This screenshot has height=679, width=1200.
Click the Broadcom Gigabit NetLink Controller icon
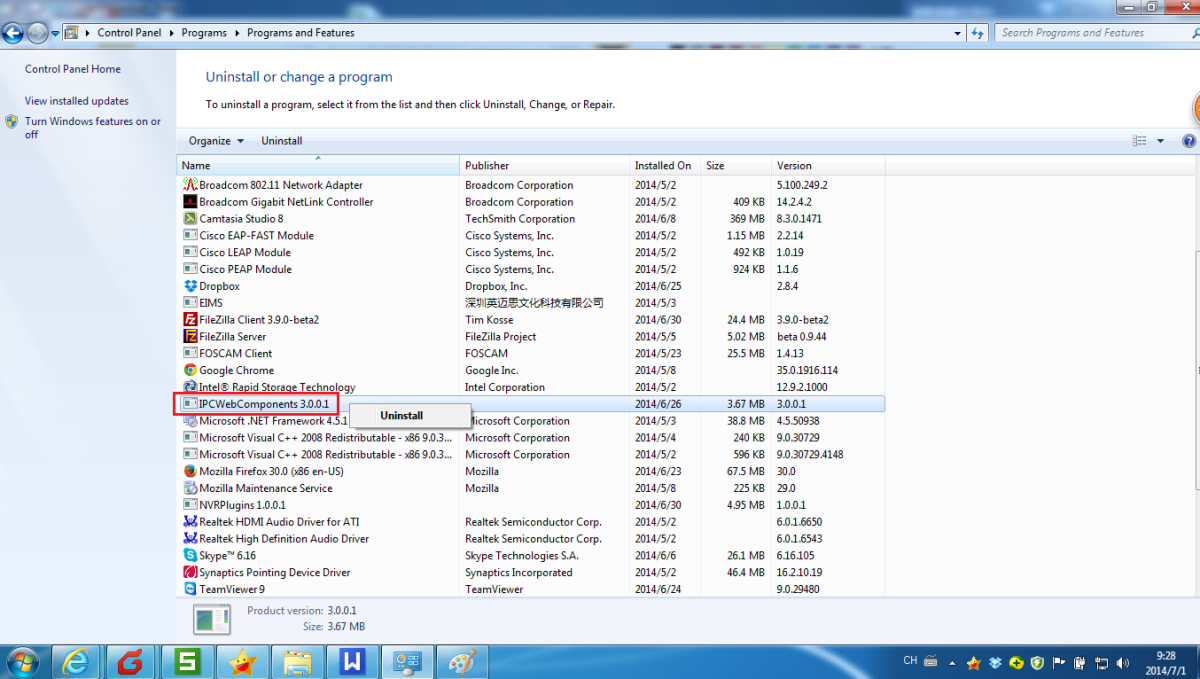tap(191, 202)
